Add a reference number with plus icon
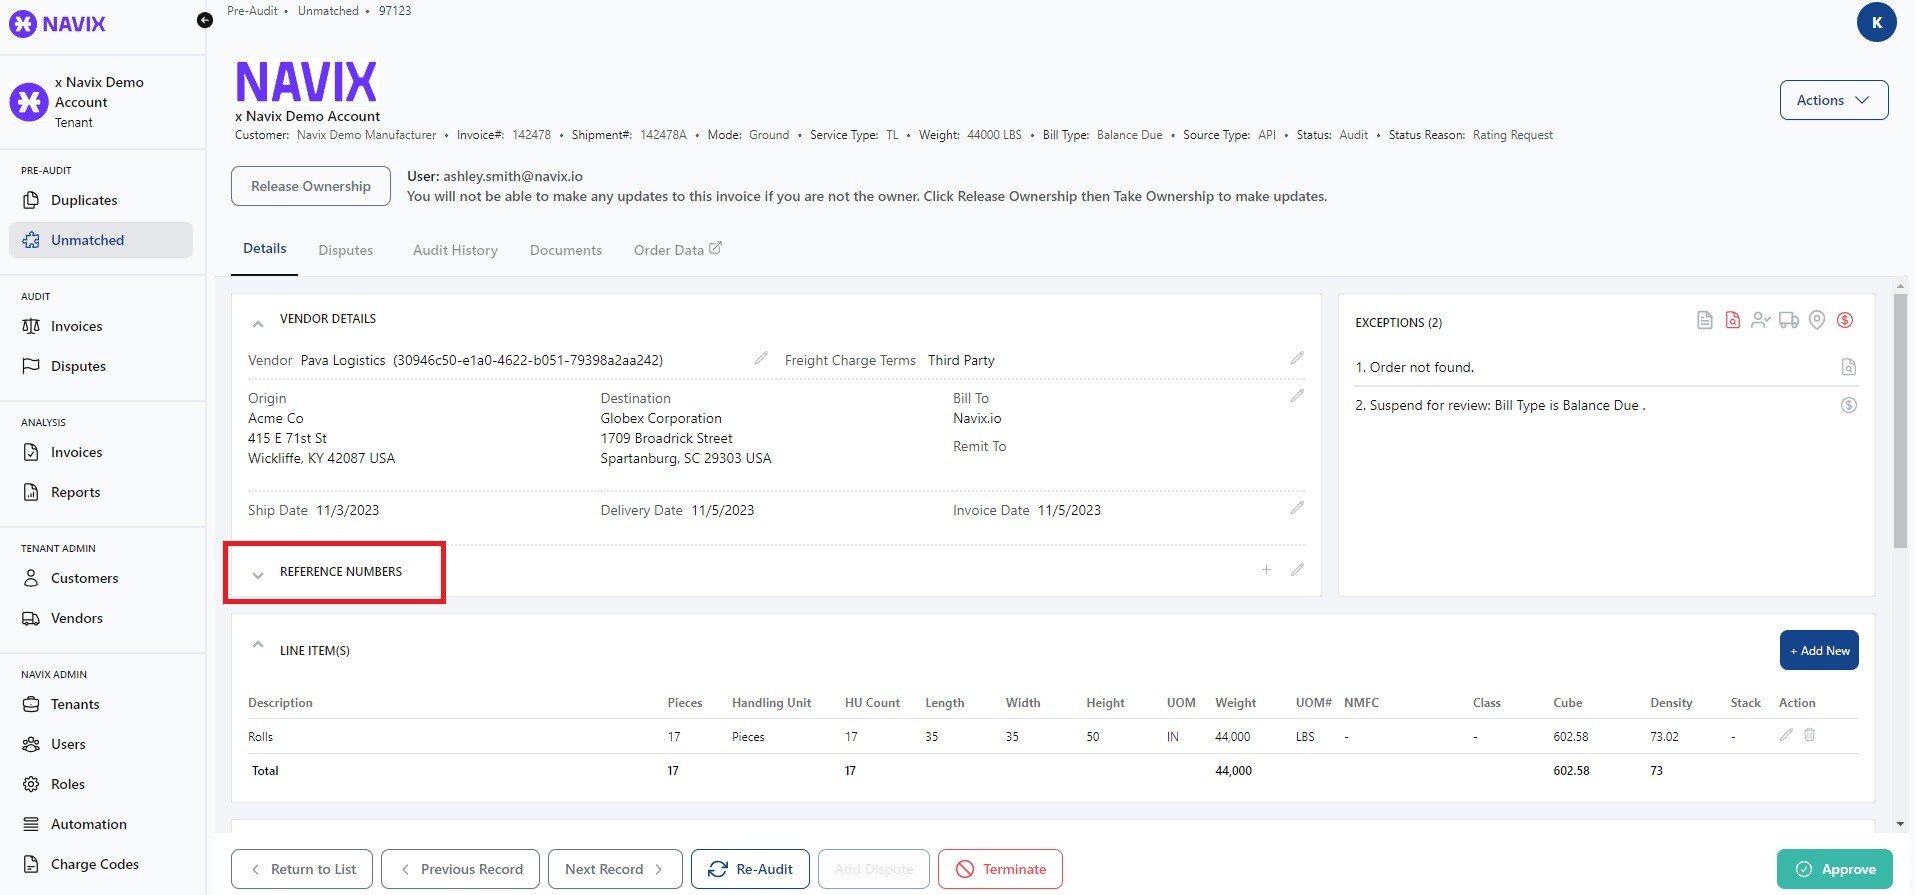Image resolution: width=1915 pixels, height=895 pixels. coord(1266,570)
